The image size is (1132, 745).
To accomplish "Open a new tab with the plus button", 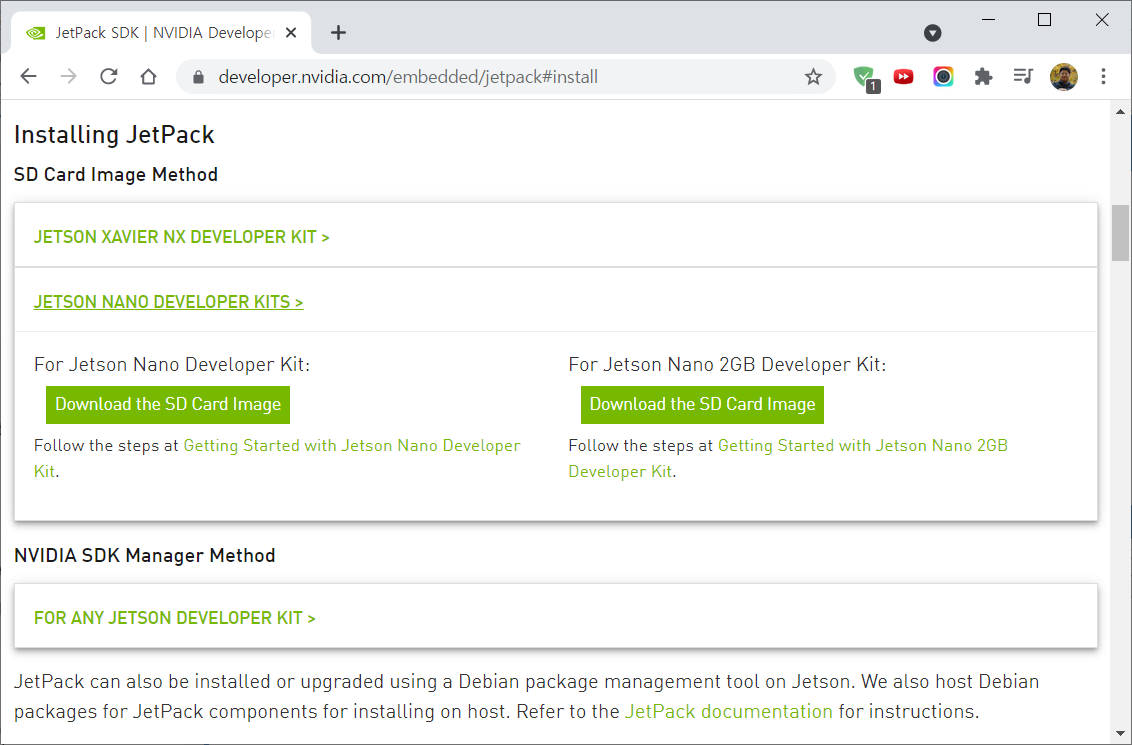I will pyautogui.click(x=339, y=32).
